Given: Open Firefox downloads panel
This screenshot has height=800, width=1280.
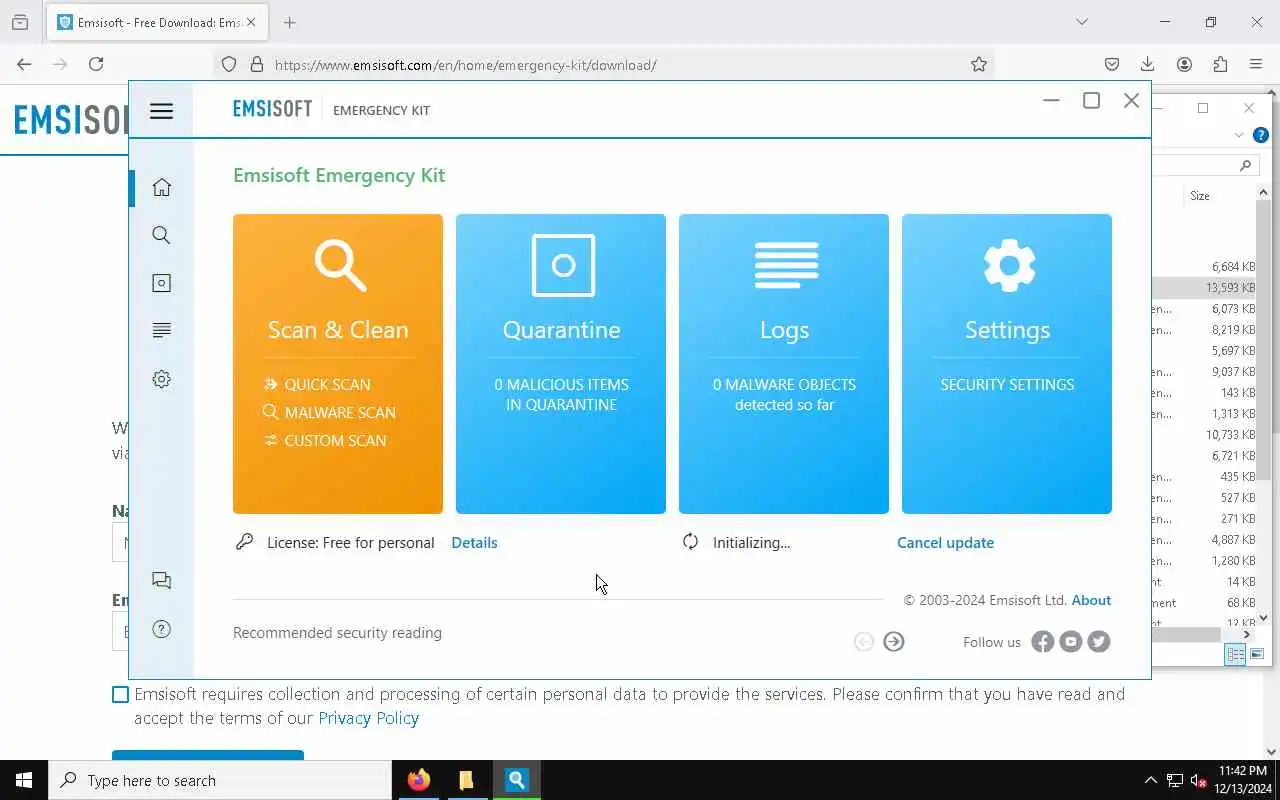Looking at the screenshot, I should coord(1148,64).
